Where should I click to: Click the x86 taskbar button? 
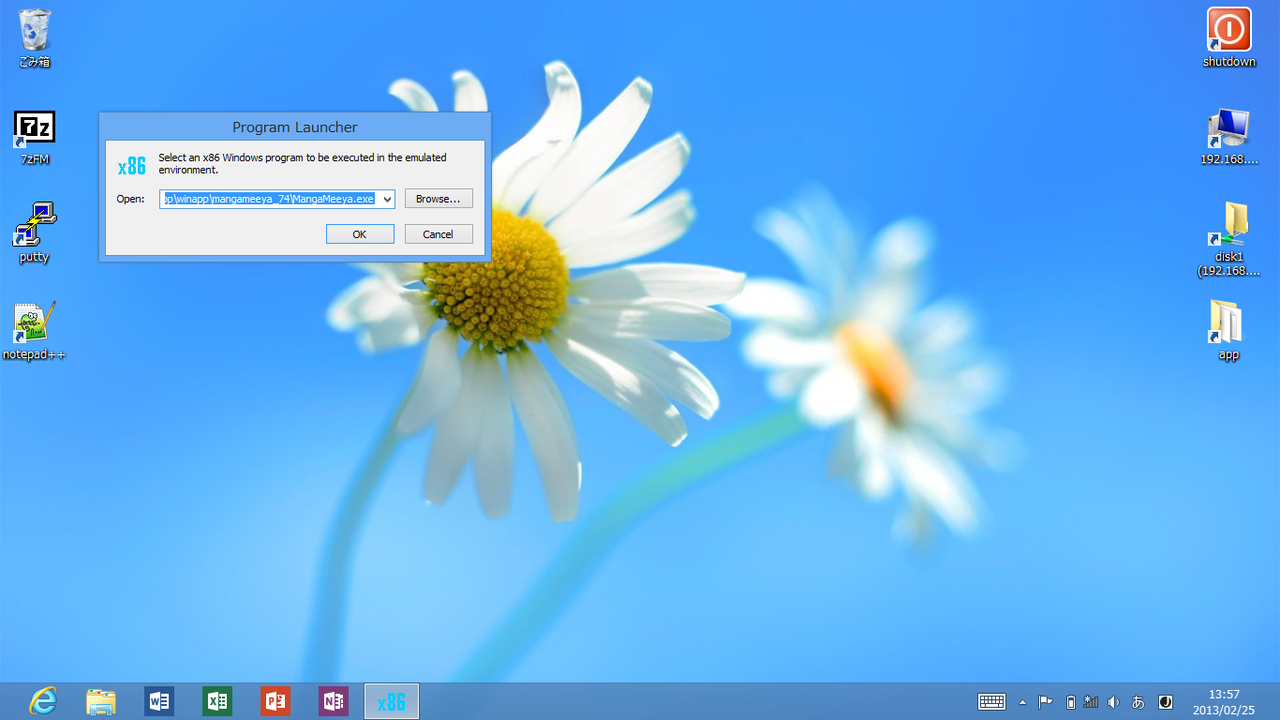pos(391,701)
